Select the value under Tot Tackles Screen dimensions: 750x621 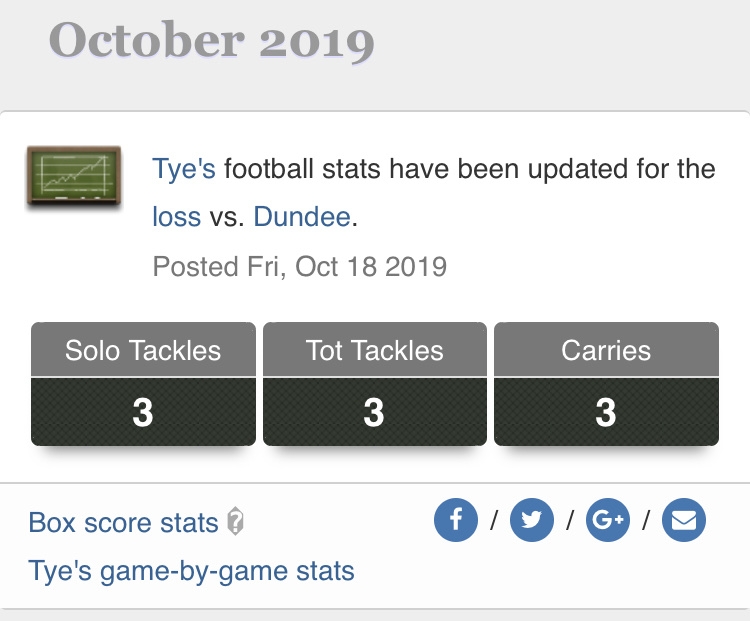375,412
